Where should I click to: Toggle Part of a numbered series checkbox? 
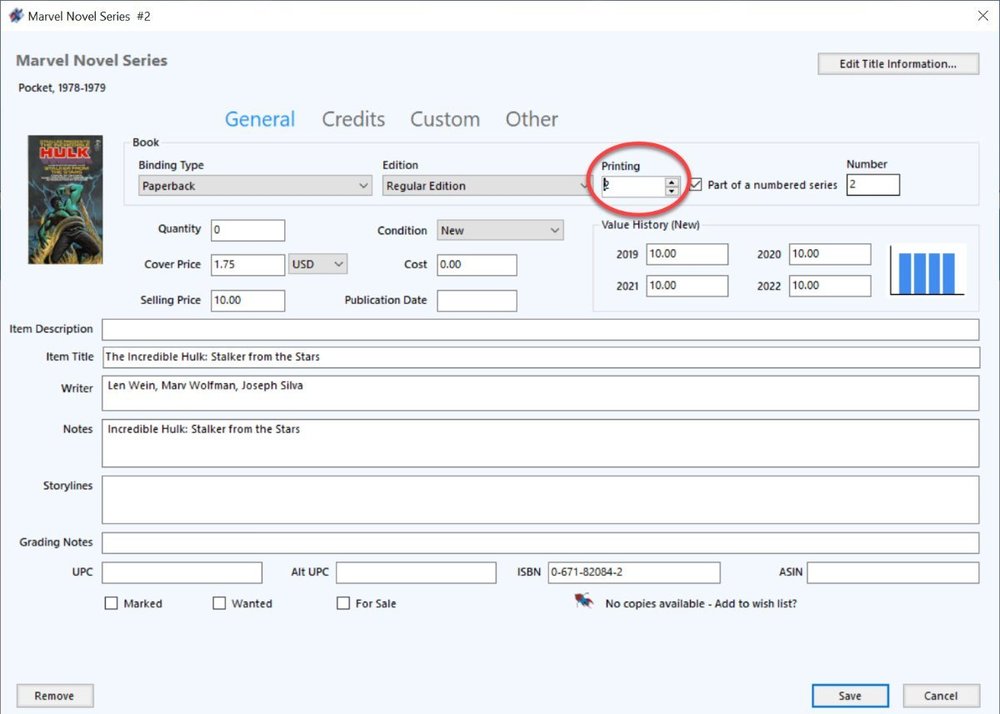696,185
